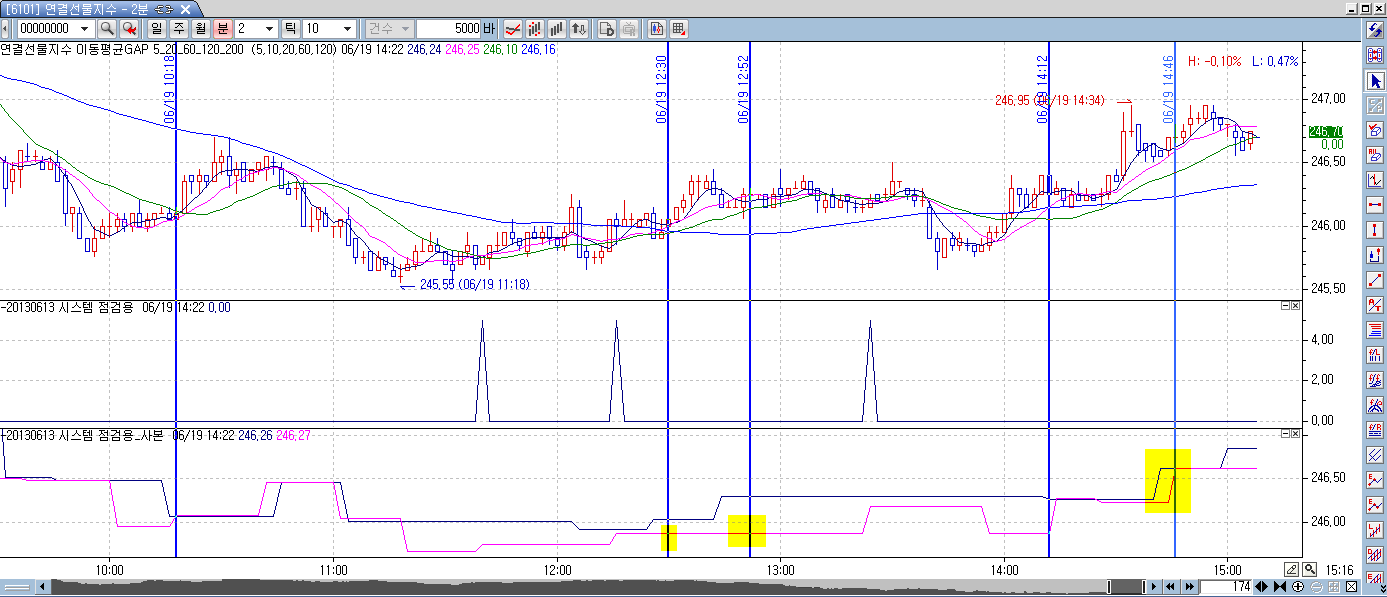Close the middle indicator pane
1387x597 pixels.
click(1296, 306)
